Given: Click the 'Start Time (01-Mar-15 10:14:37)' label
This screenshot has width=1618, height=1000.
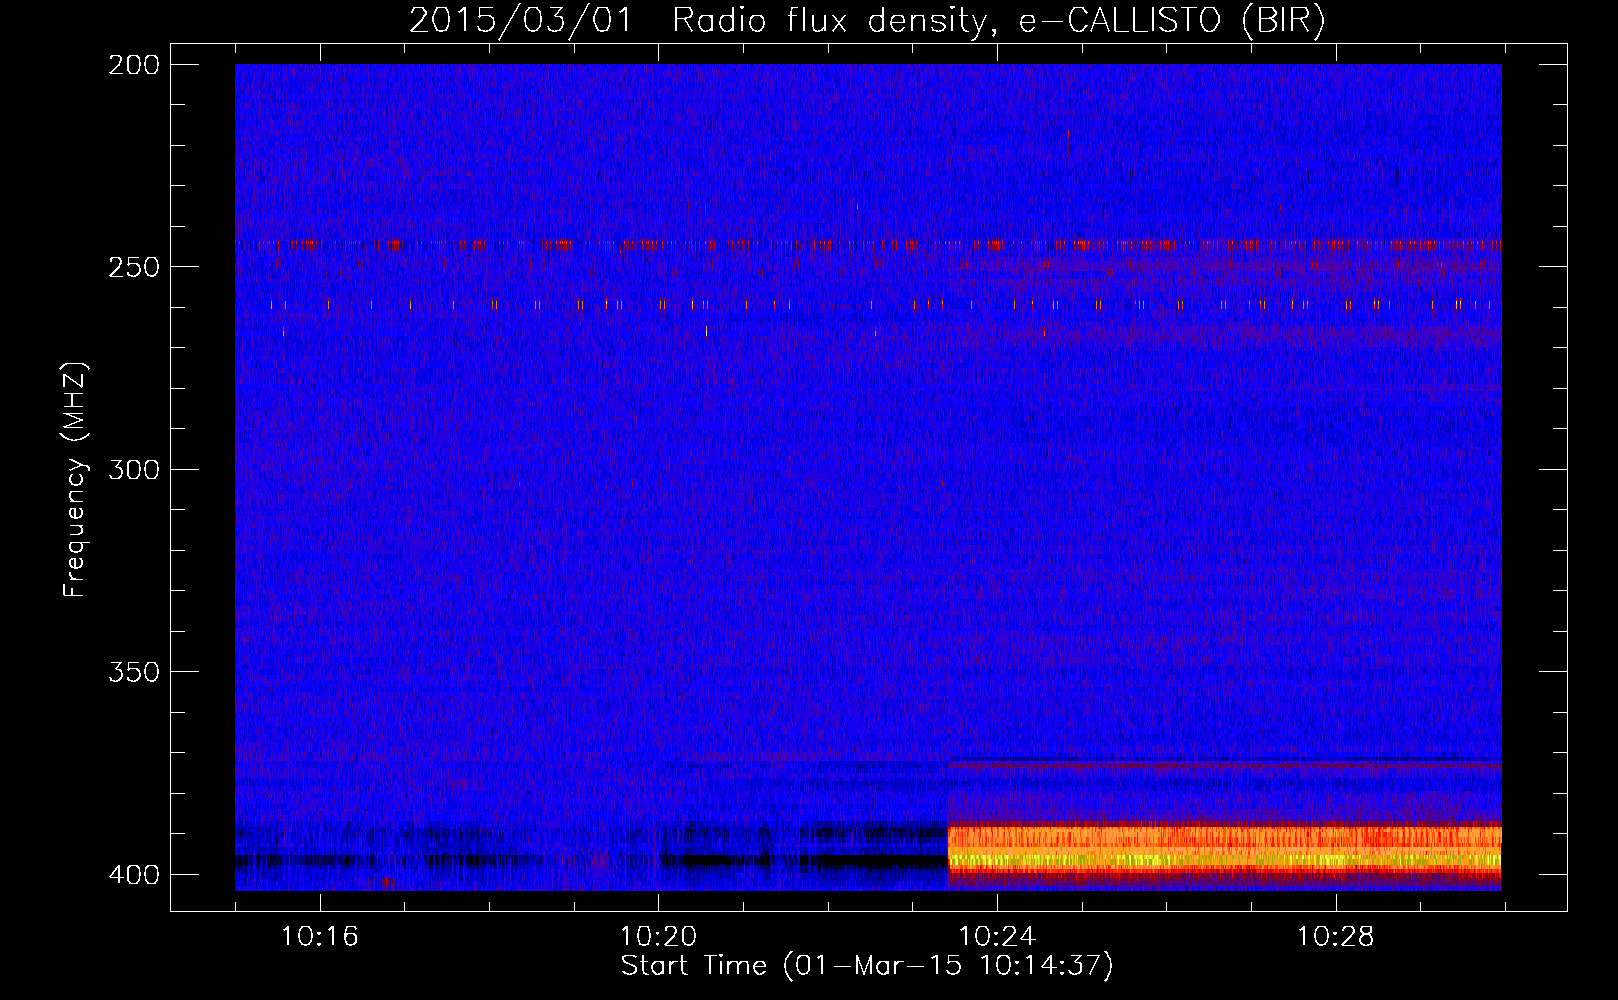Looking at the screenshot, I should point(867,966).
